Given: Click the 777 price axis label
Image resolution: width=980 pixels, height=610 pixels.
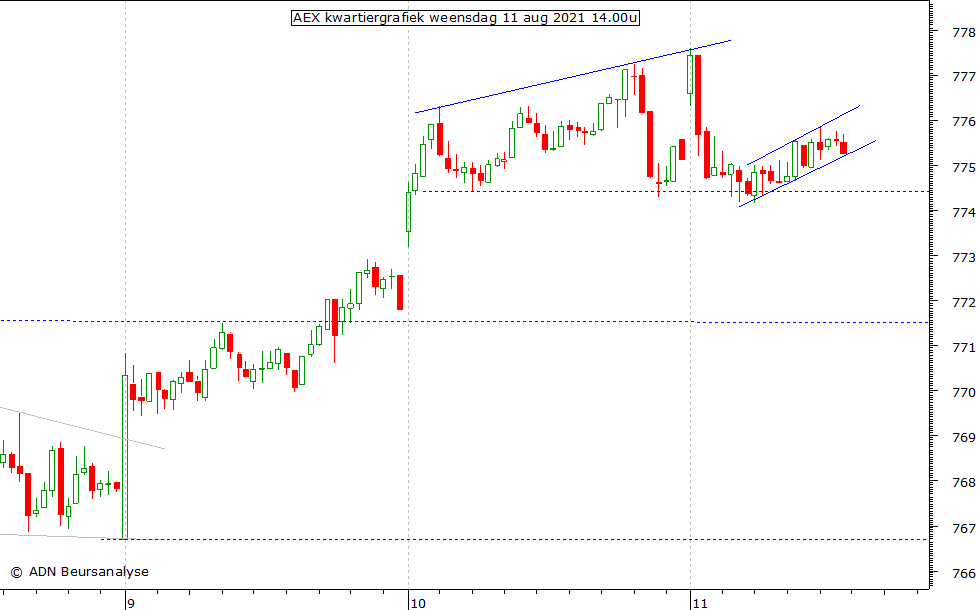Looking at the screenshot, I should (964, 77).
